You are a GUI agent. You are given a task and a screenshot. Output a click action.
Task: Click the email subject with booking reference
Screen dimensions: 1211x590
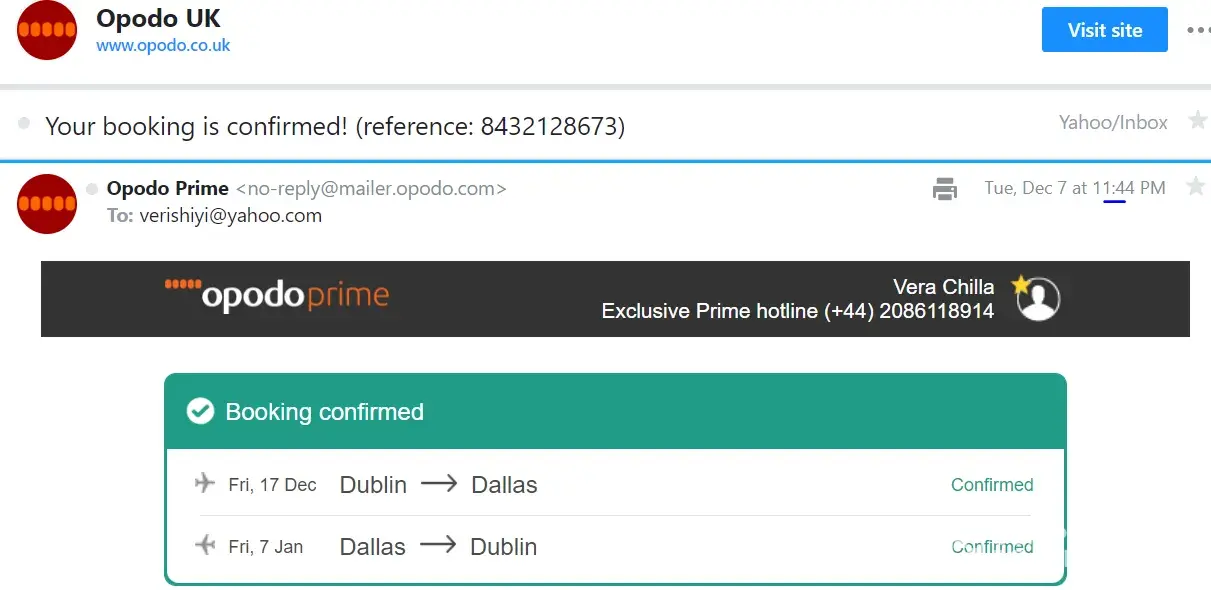(335, 126)
